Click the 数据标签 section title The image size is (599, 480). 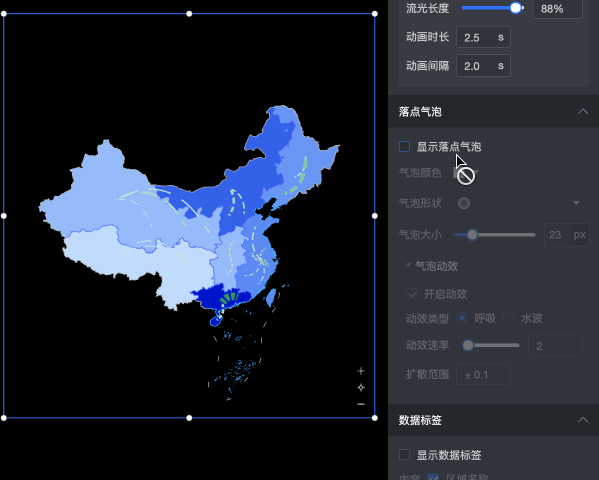pos(420,420)
